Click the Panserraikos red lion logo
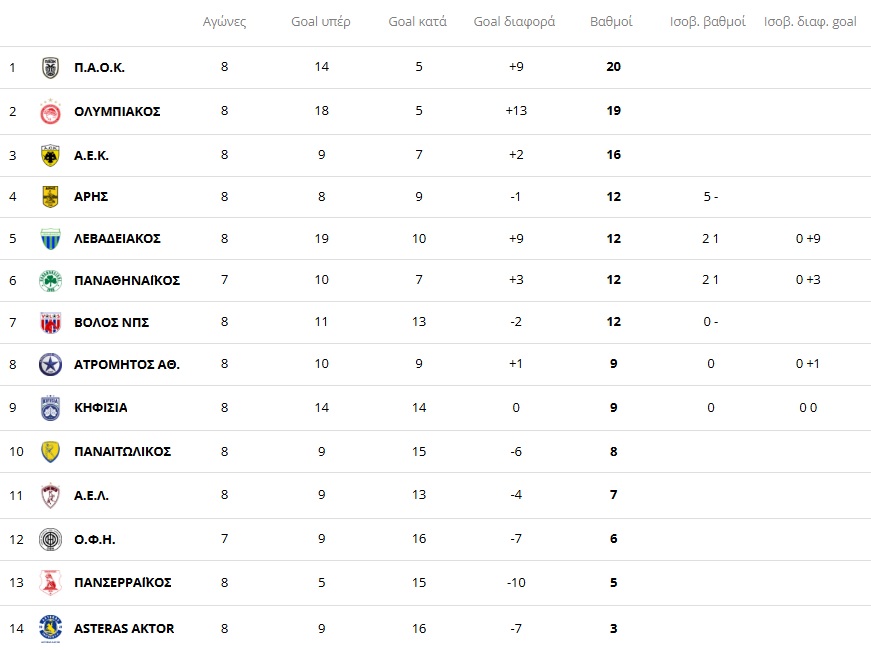This screenshot has height=650, width=871. pos(50,582)
